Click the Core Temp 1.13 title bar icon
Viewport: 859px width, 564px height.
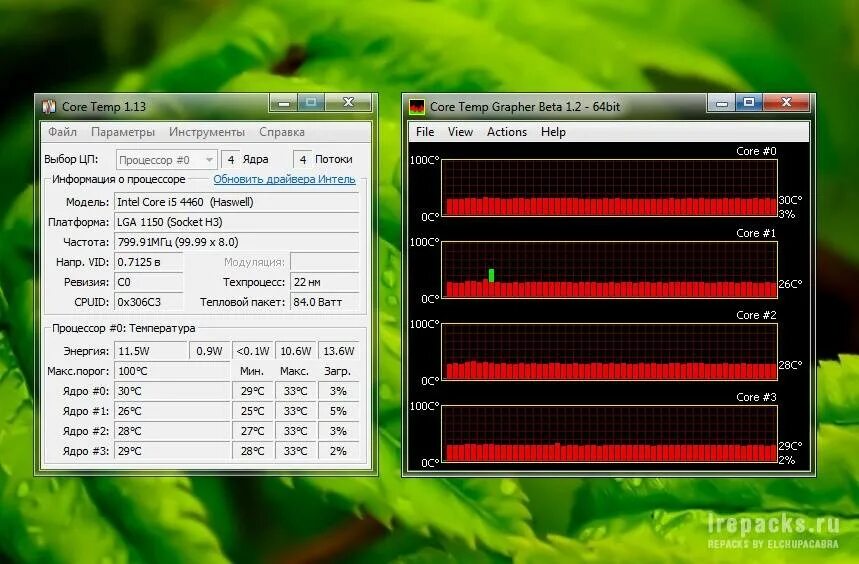49,106
